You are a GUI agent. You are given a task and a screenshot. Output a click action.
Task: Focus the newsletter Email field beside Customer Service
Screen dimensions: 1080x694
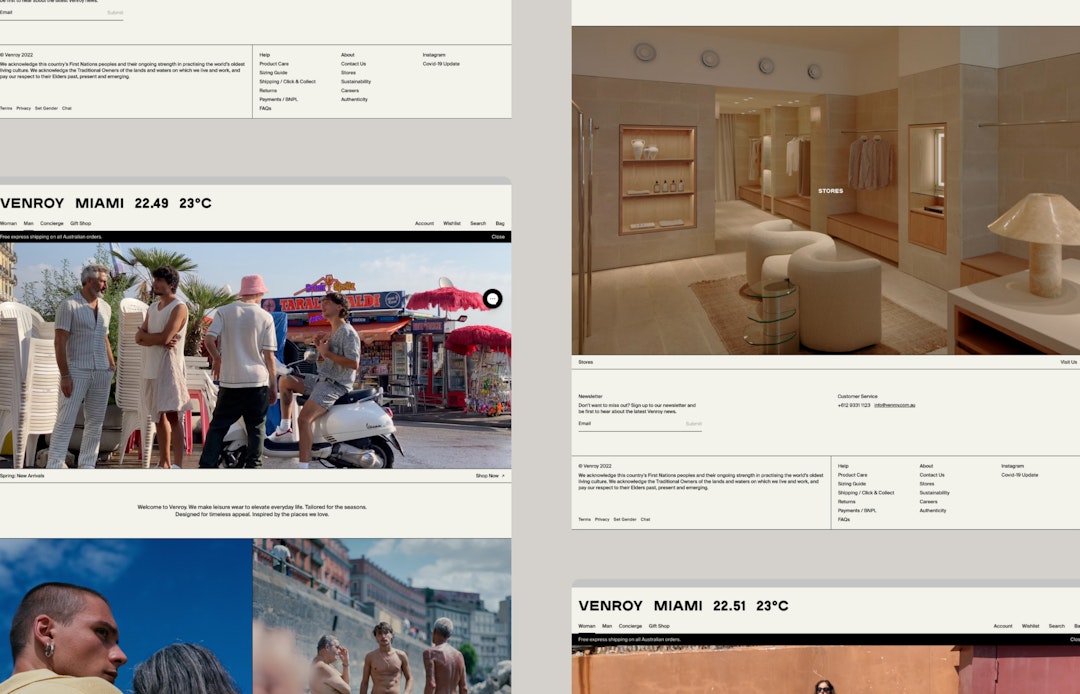[x=630, y=424]
